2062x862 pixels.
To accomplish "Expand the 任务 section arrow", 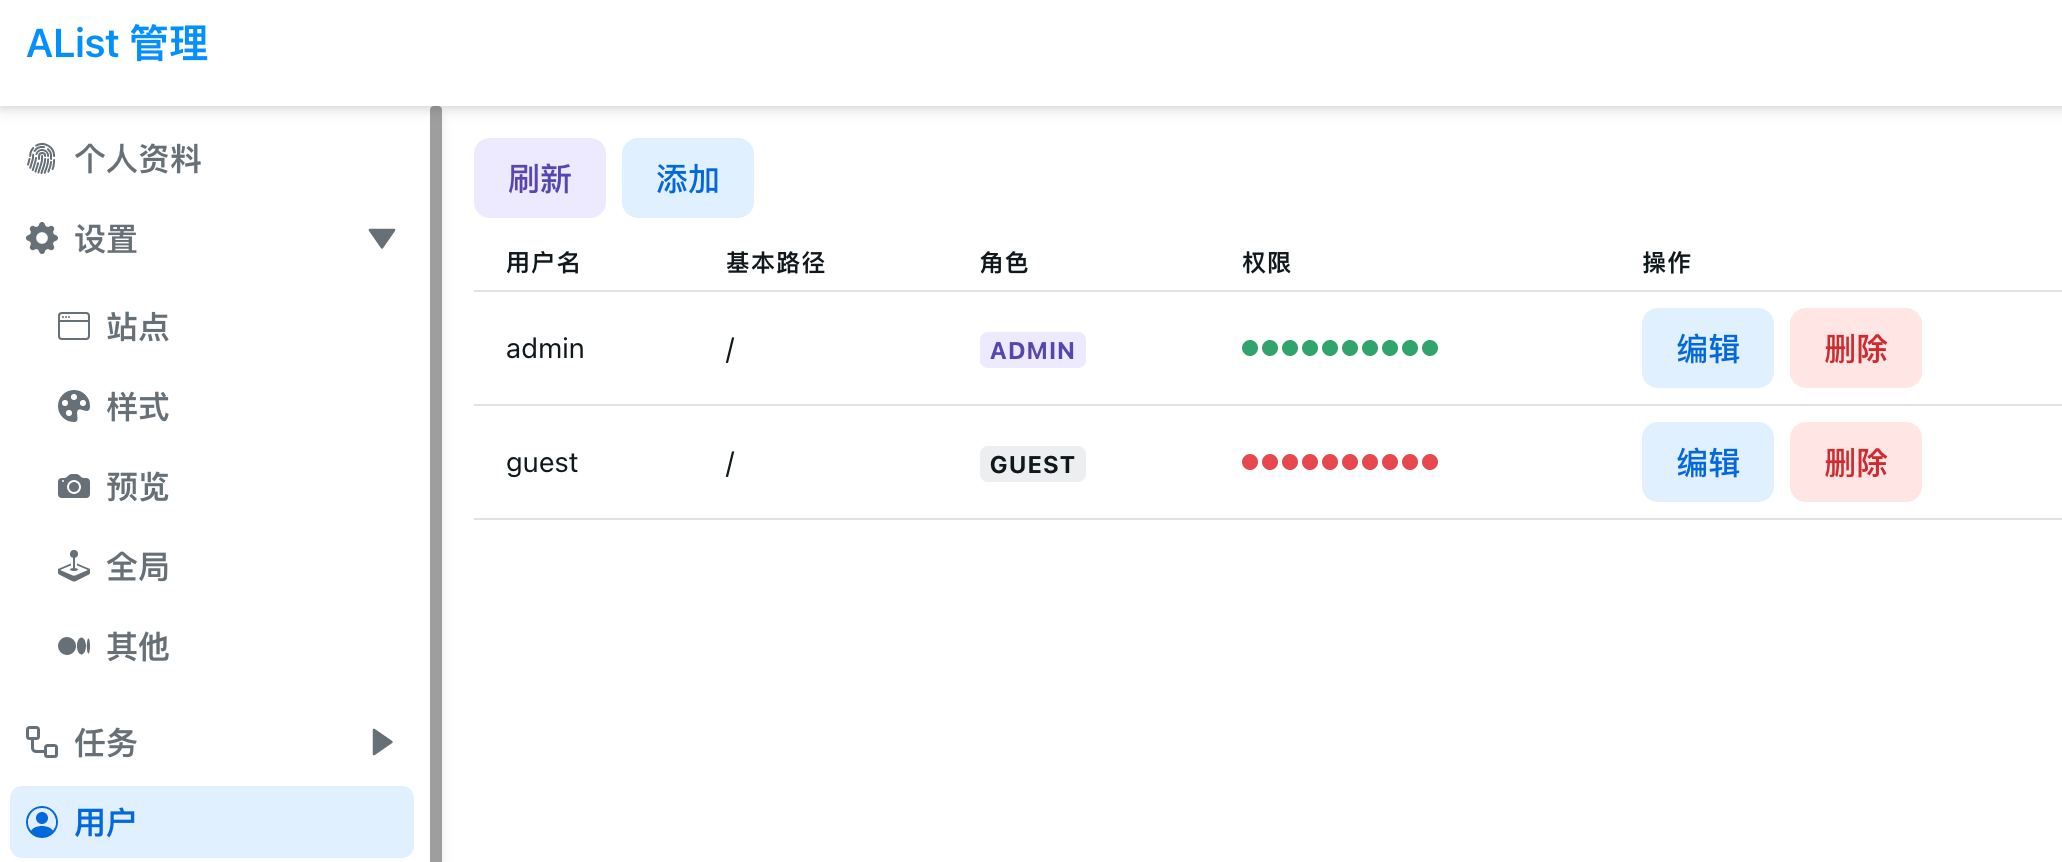I will [x=382, y=742].
